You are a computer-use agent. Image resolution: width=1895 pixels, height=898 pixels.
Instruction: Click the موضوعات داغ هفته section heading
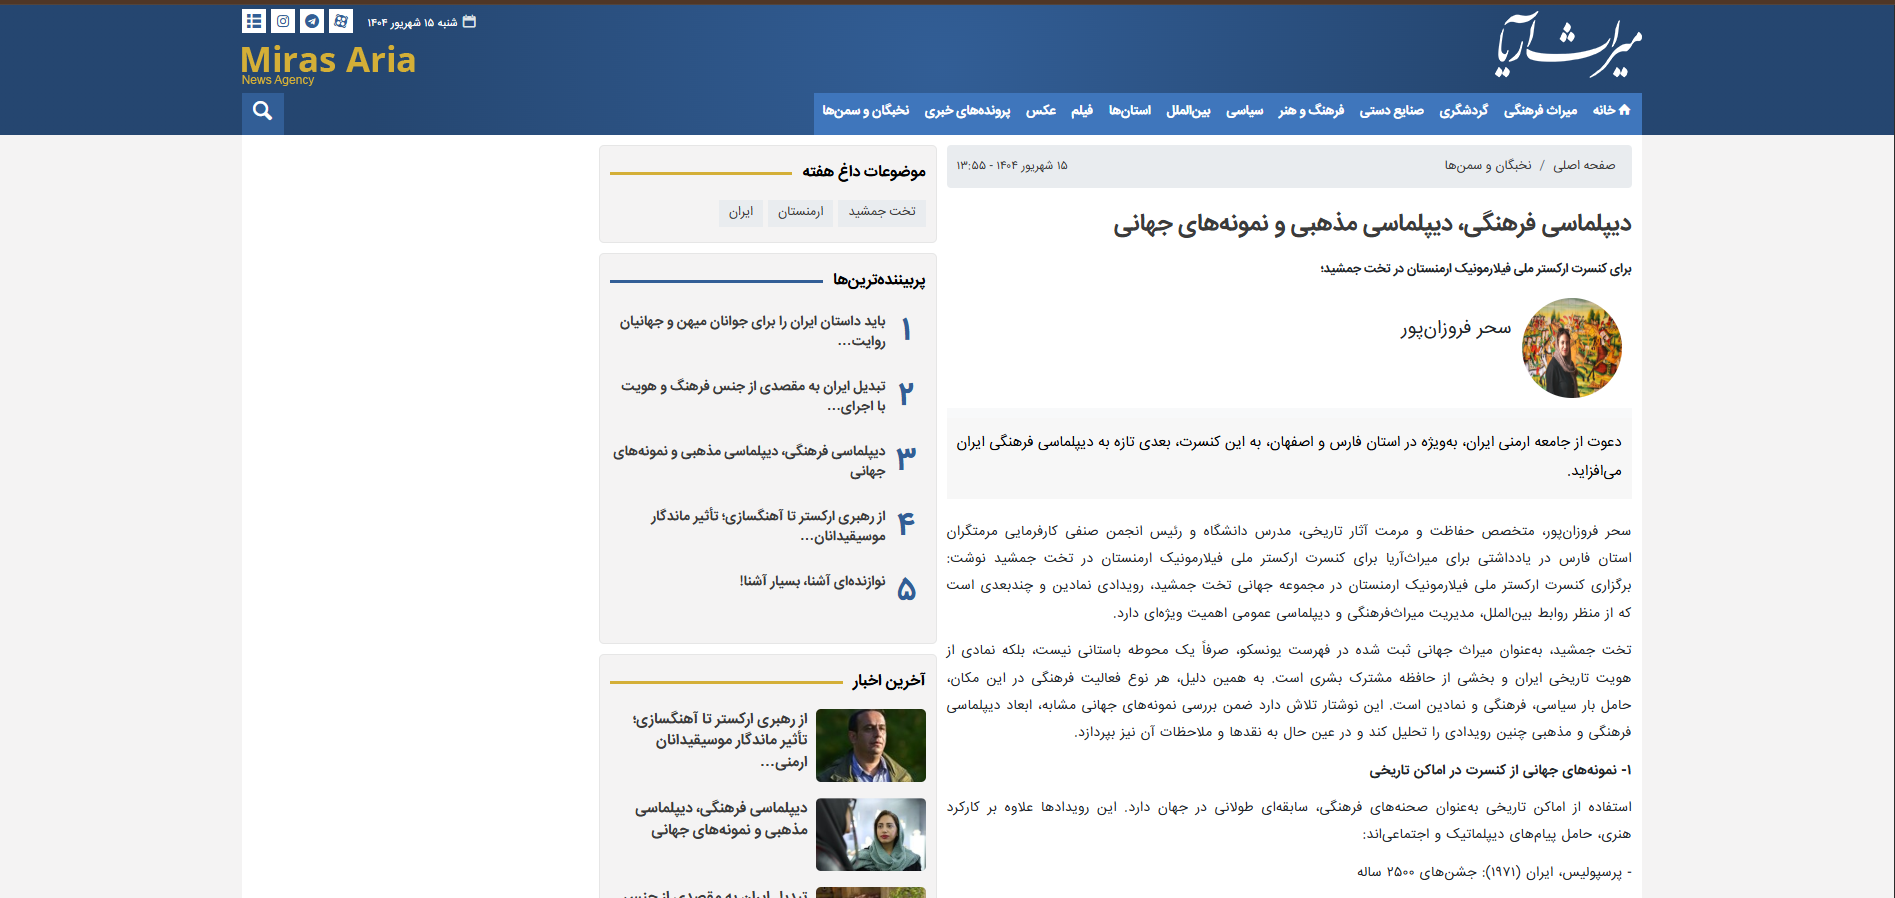864,172
